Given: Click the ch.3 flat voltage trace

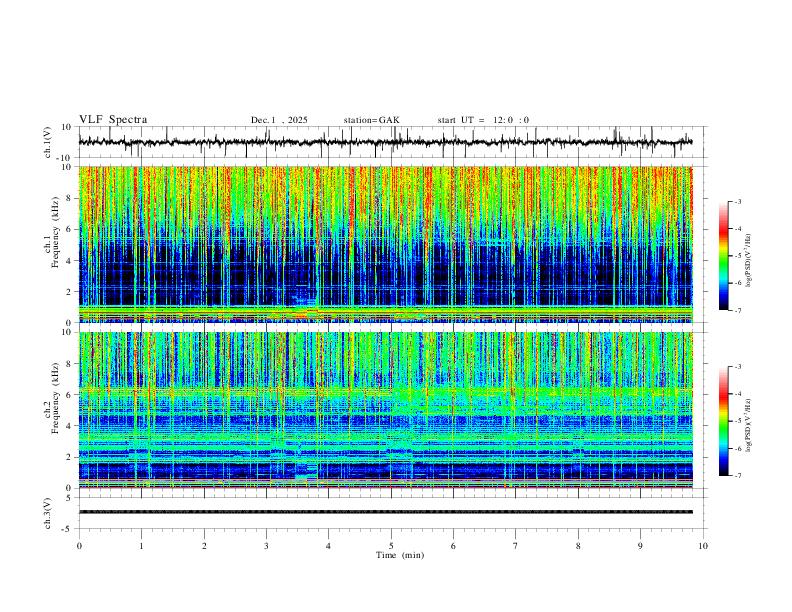Looking at the screenshot, I should point(385,512).
